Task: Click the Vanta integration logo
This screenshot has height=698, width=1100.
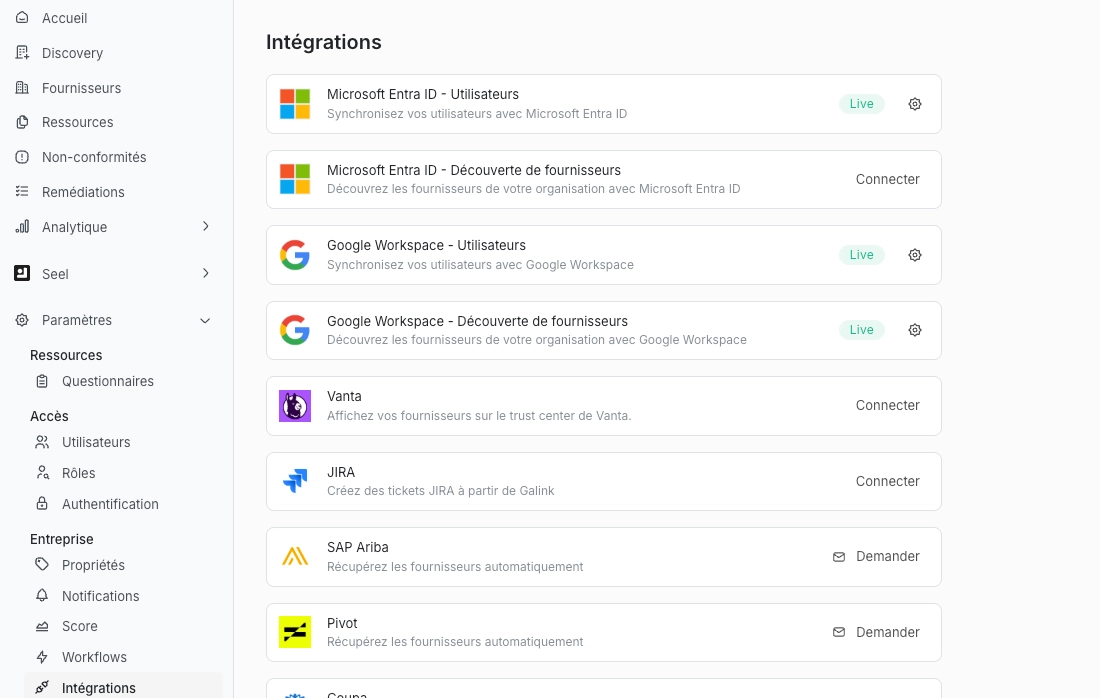Action: tap(295, 406)
